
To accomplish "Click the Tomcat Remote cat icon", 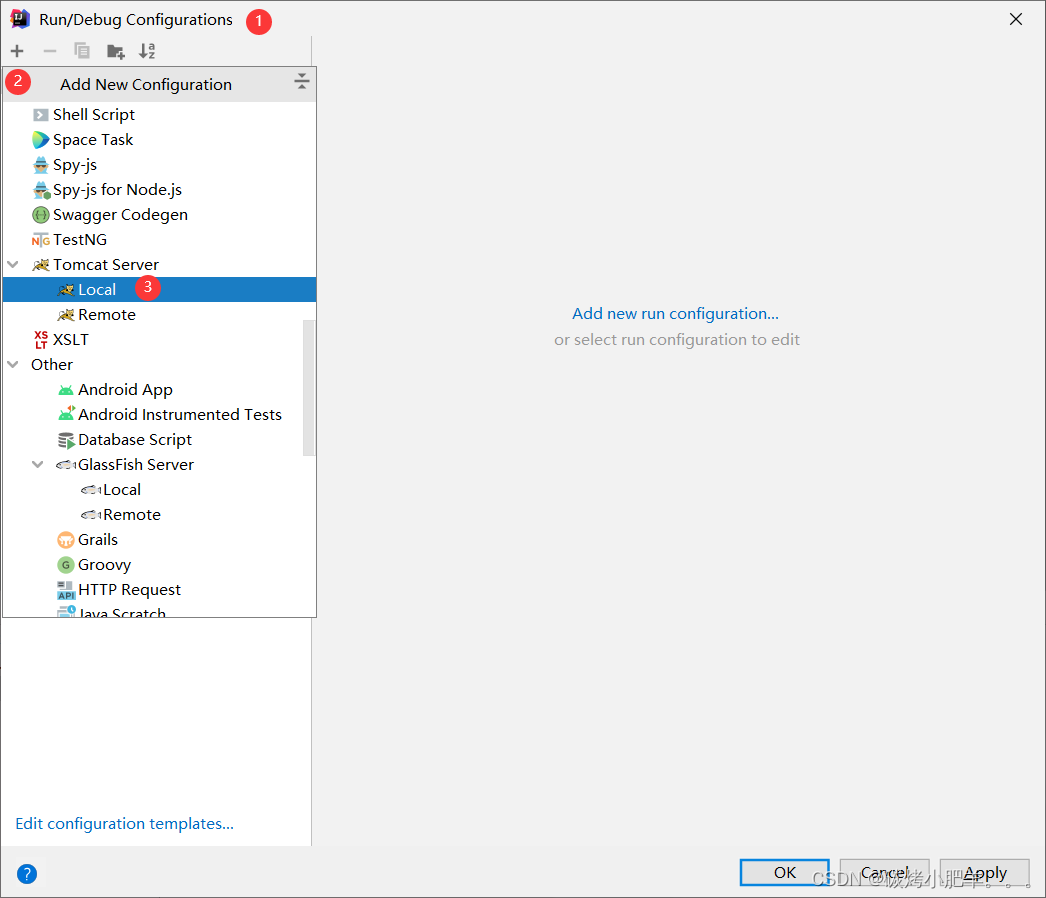I will tap(65, 315).
